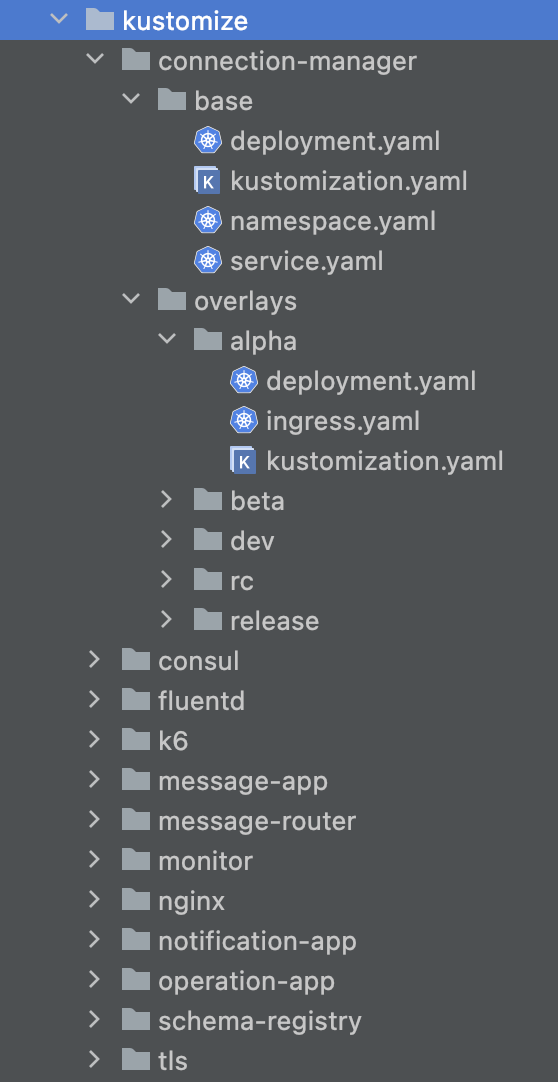This screenshot has height=1082, width=558.
Task: Click Kustomize K icon of base kustomization.yaml
Action: tap(207, 181)
